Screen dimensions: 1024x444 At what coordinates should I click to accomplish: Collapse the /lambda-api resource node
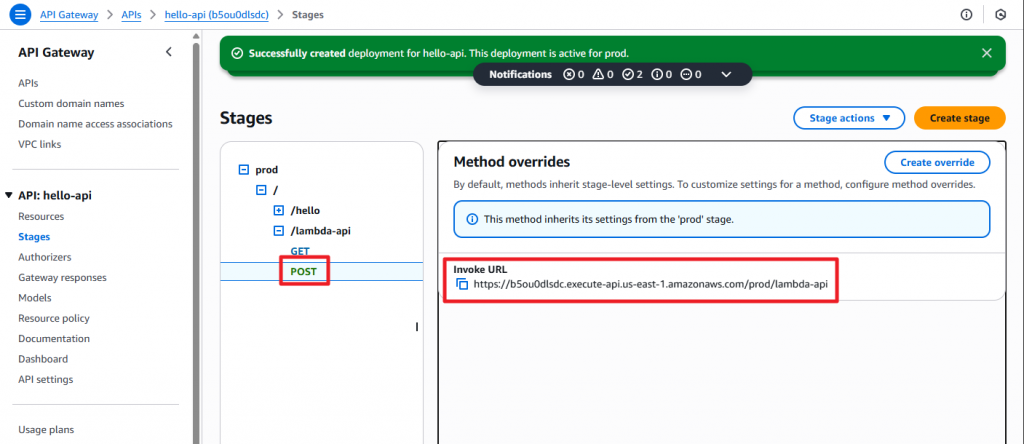tap(278, 230)
